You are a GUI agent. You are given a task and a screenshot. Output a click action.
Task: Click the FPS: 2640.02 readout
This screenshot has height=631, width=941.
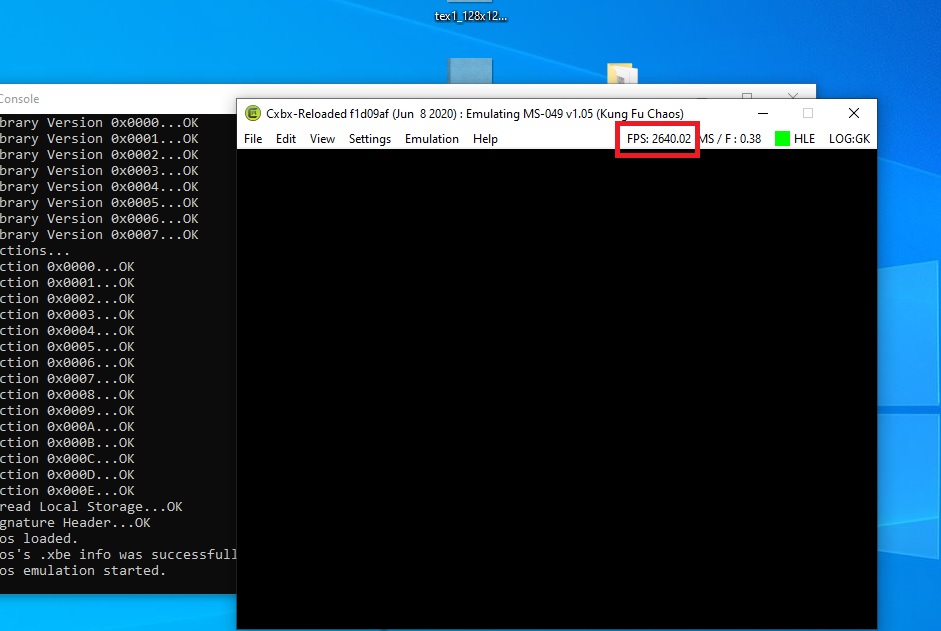point(658,139)
